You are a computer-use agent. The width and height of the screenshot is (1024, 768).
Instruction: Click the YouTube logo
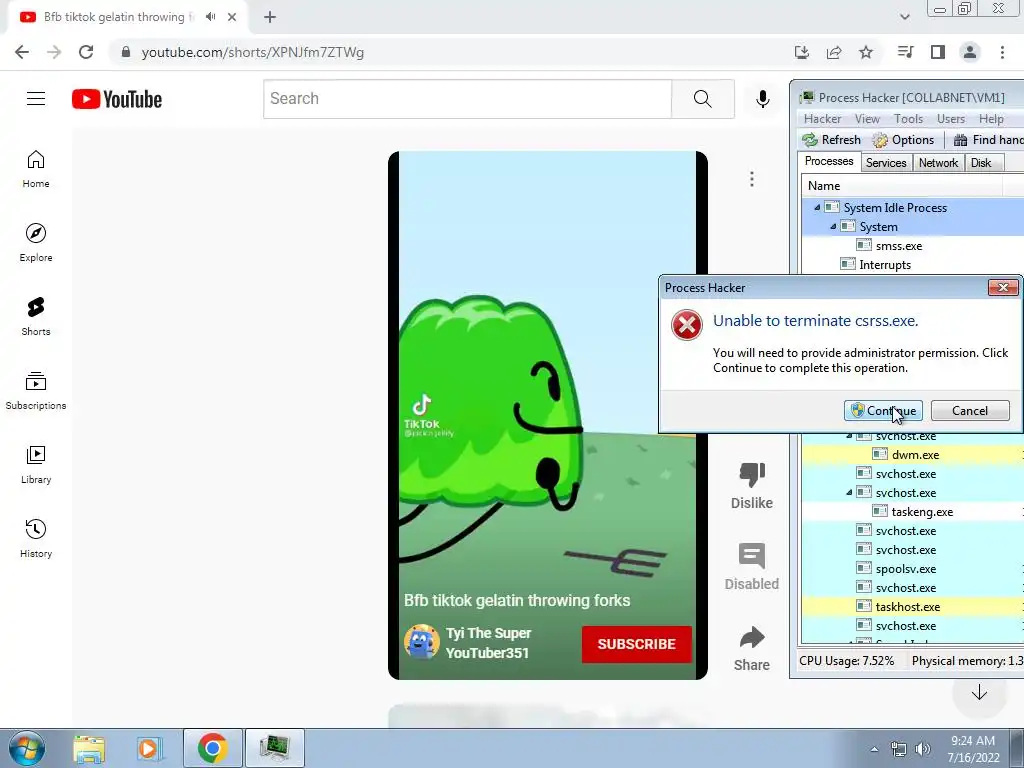tap(117, 99)
